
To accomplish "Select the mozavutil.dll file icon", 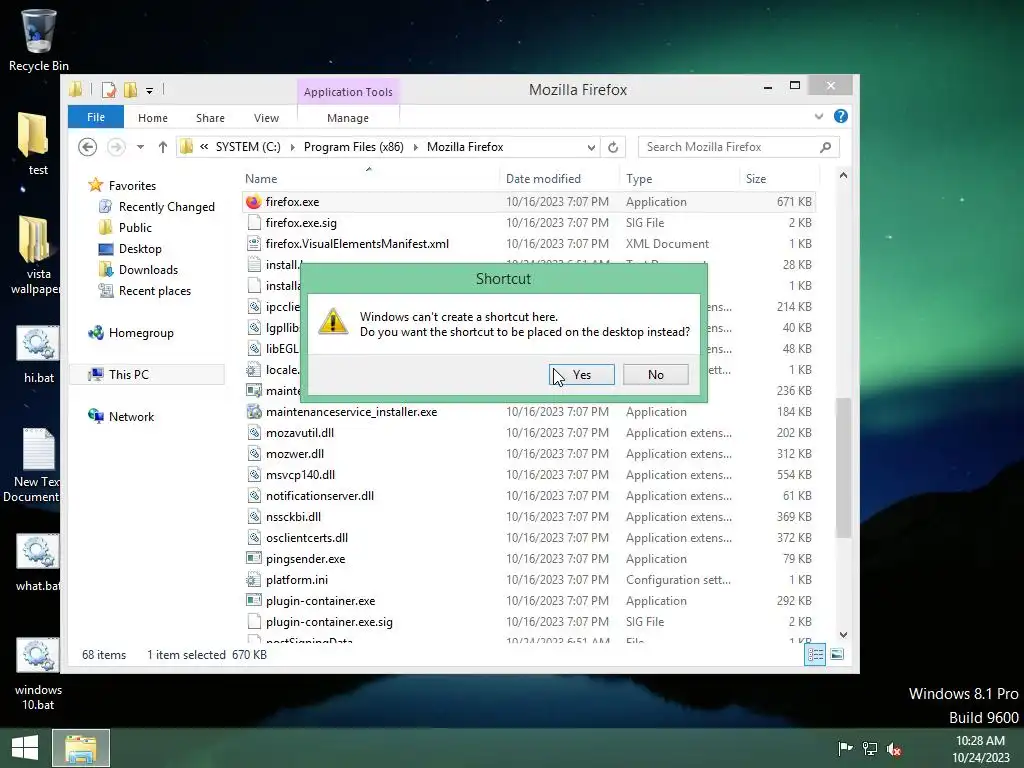I will (254, 432).
